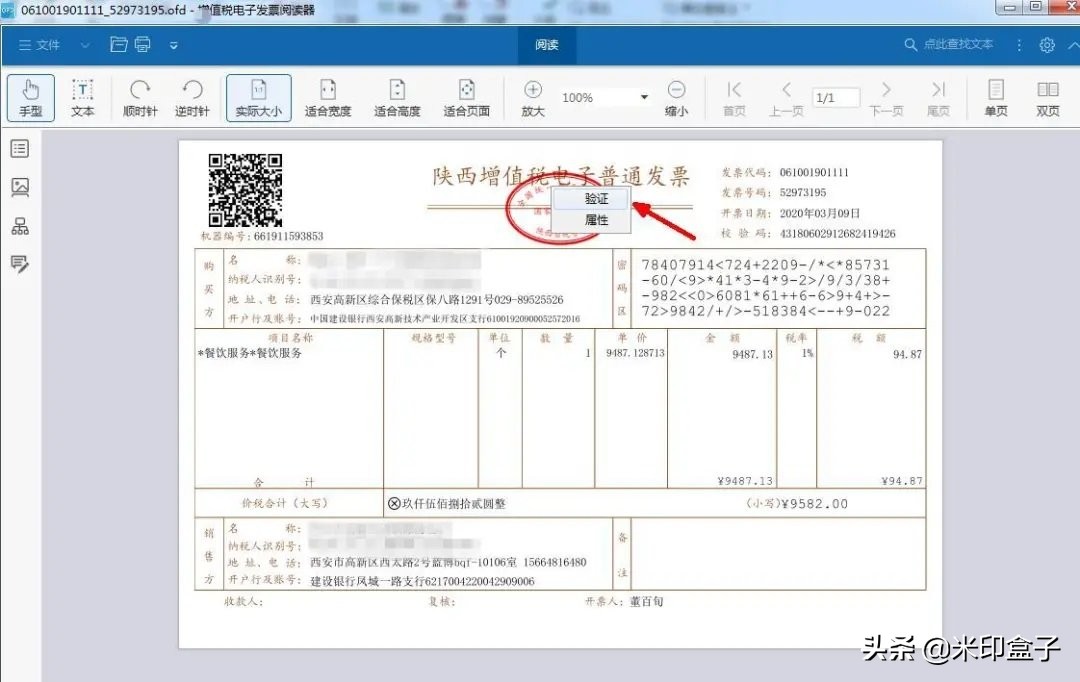This screenshot has height=682, width=1080.
Task: Switch to two-page view (双页)
Action: click(x=1047, y=97)
